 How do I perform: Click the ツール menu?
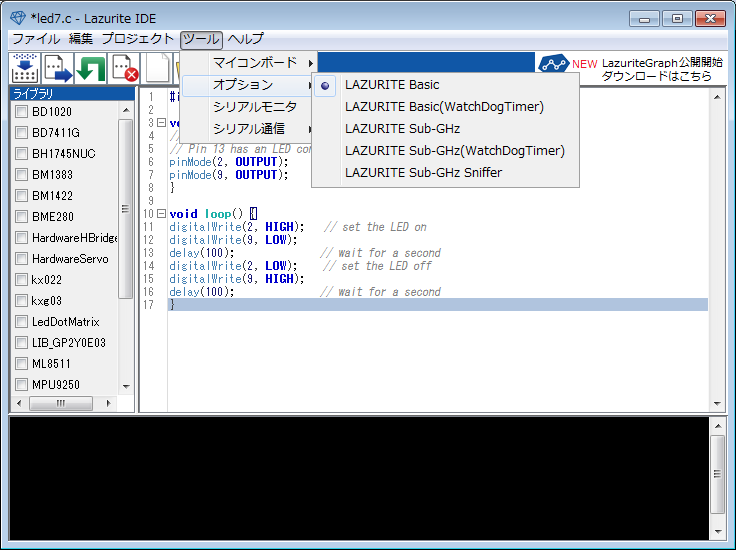point(201,39)
